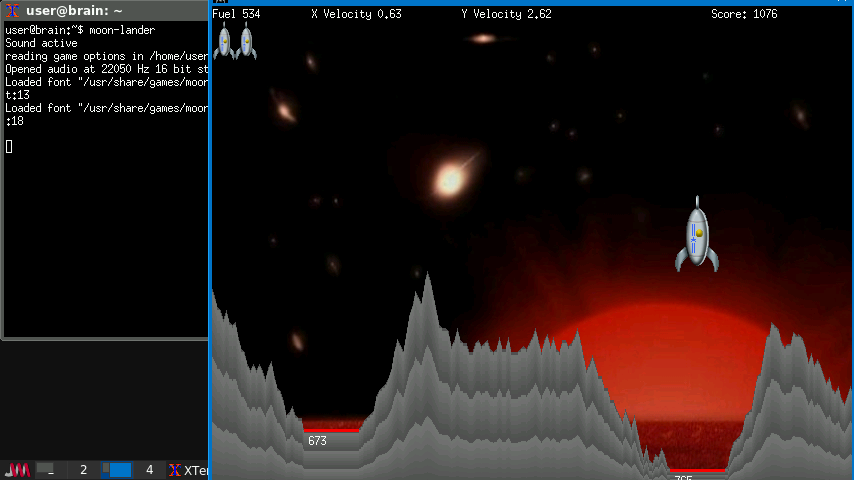
Task: Click the red landing pad labeled 673
Action: (332, 429)
